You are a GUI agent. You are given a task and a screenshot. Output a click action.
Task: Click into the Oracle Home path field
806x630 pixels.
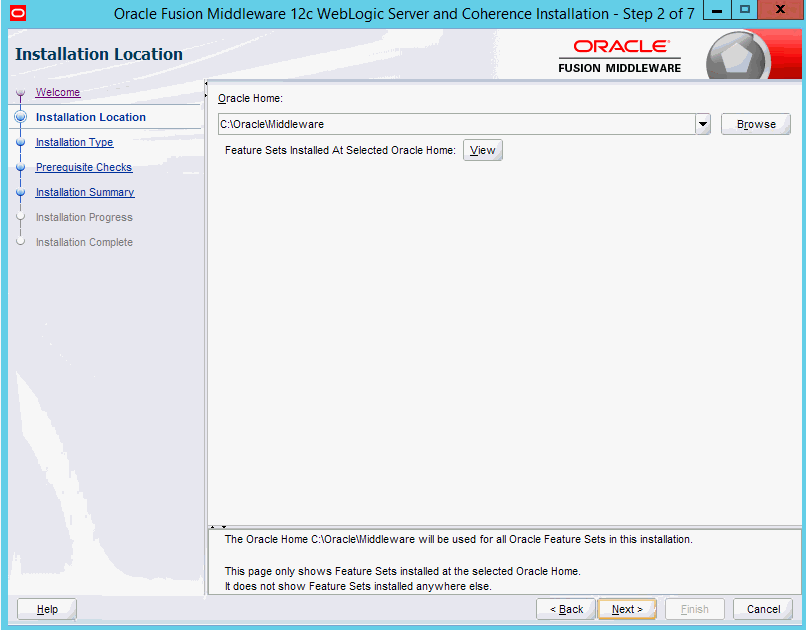[x=456, y=124]
